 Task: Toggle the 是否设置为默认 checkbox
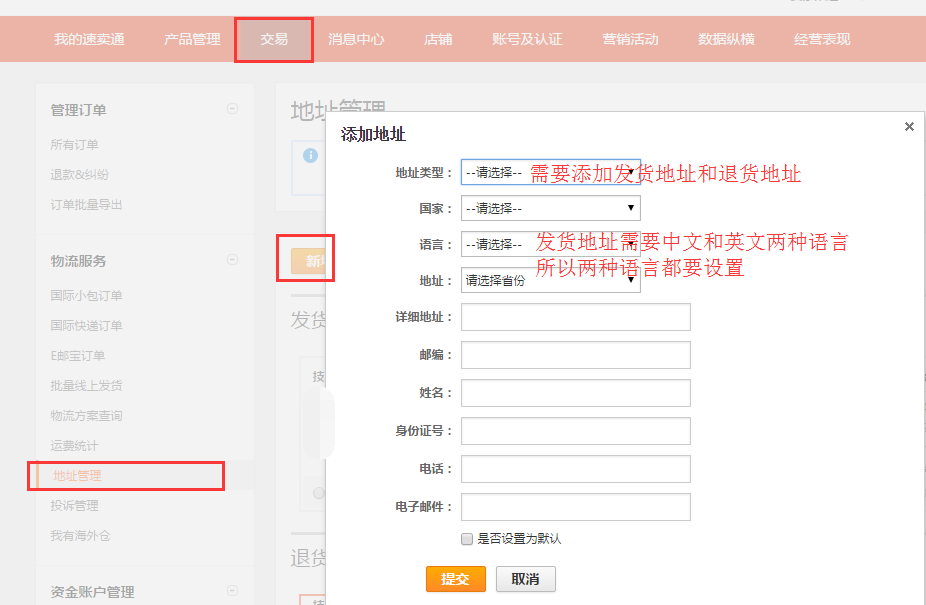(467, 539)
